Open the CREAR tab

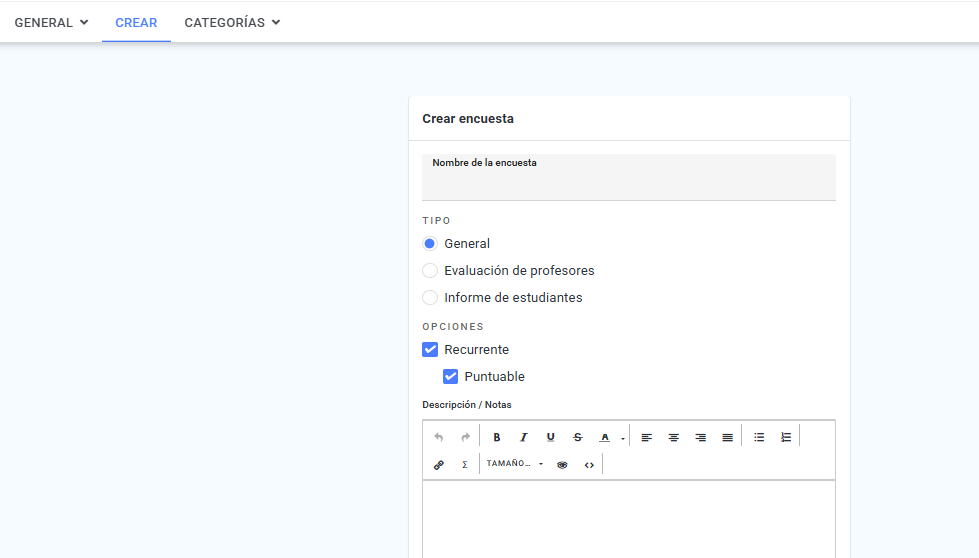click(x=136, y=22)
